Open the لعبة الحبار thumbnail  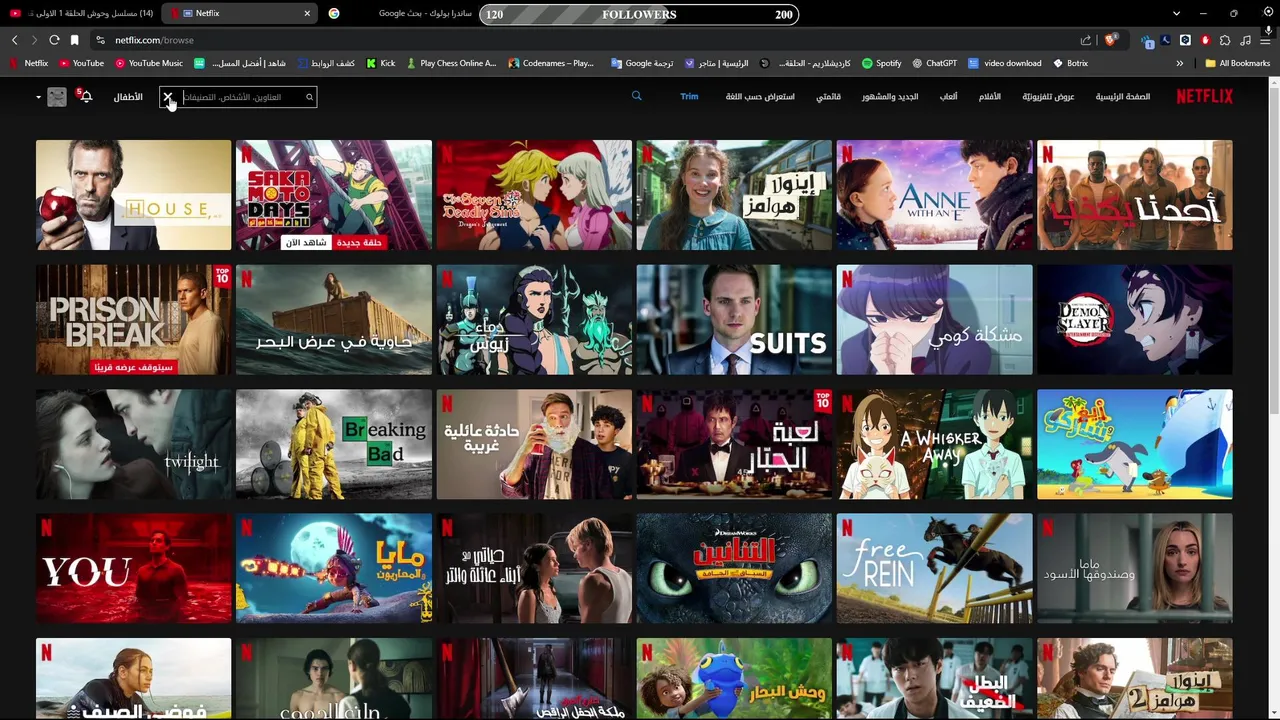tap(734, 444)
